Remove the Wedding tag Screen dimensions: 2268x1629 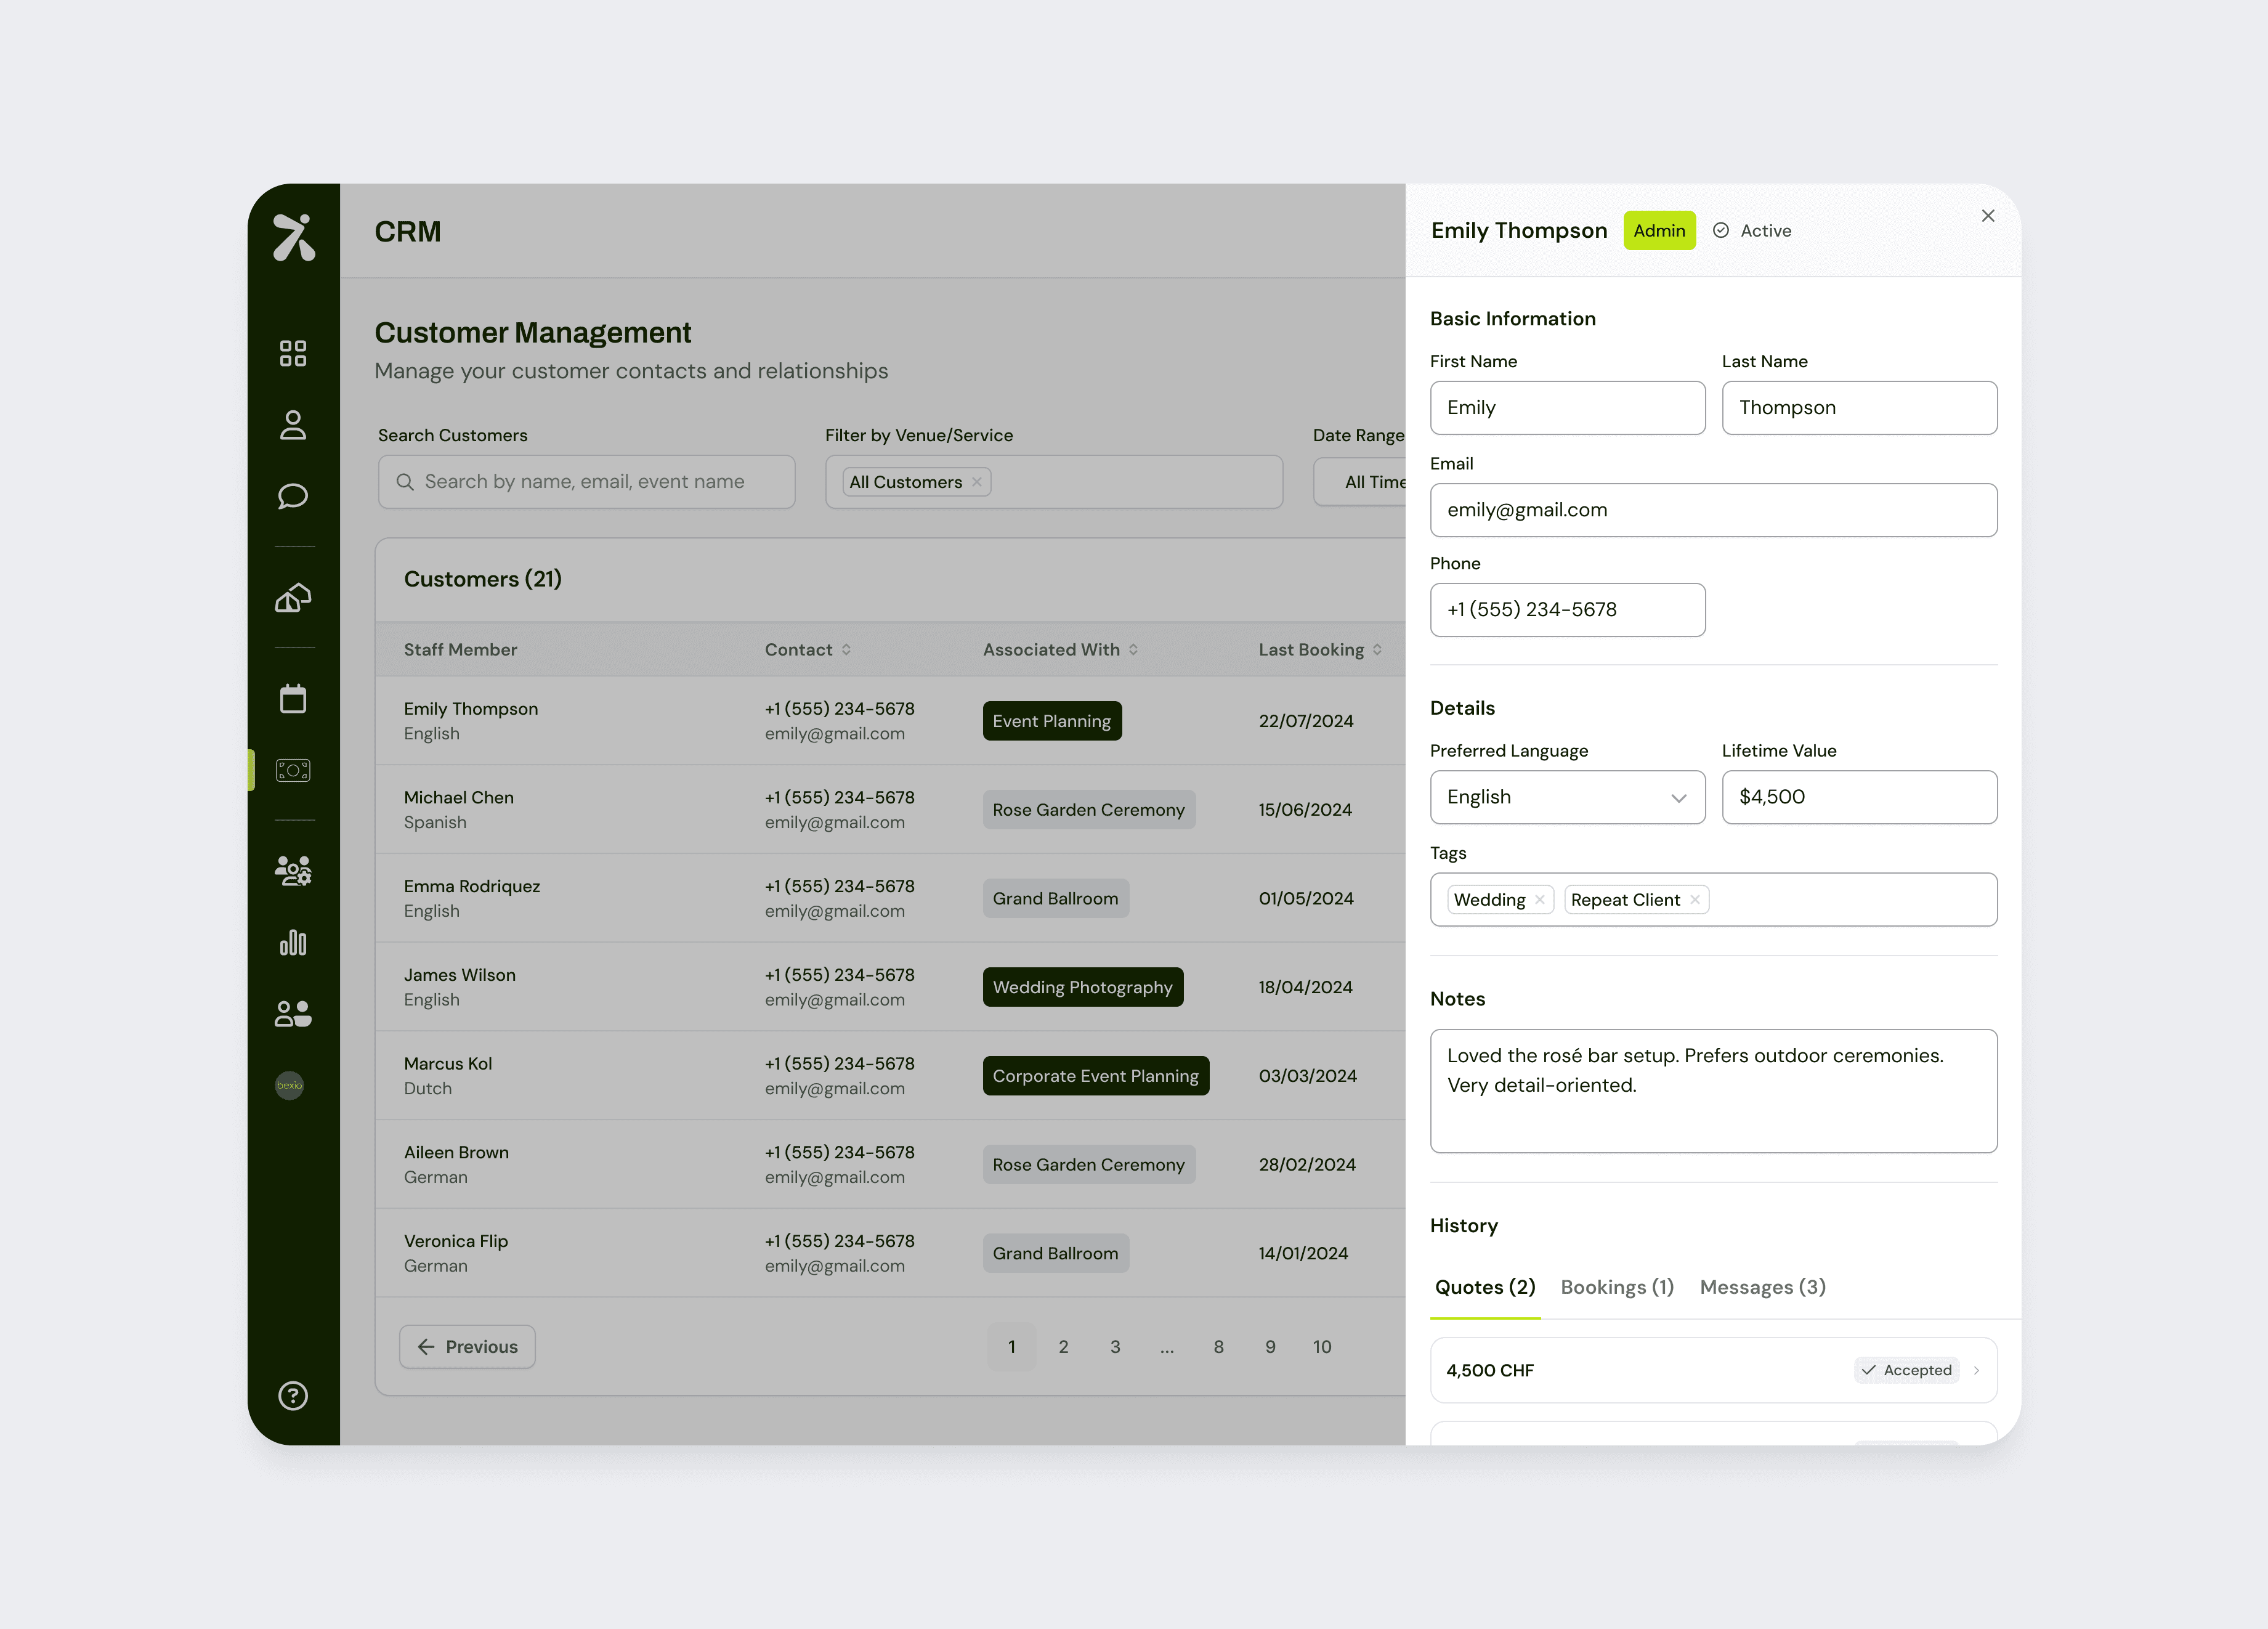(1540, 900)
